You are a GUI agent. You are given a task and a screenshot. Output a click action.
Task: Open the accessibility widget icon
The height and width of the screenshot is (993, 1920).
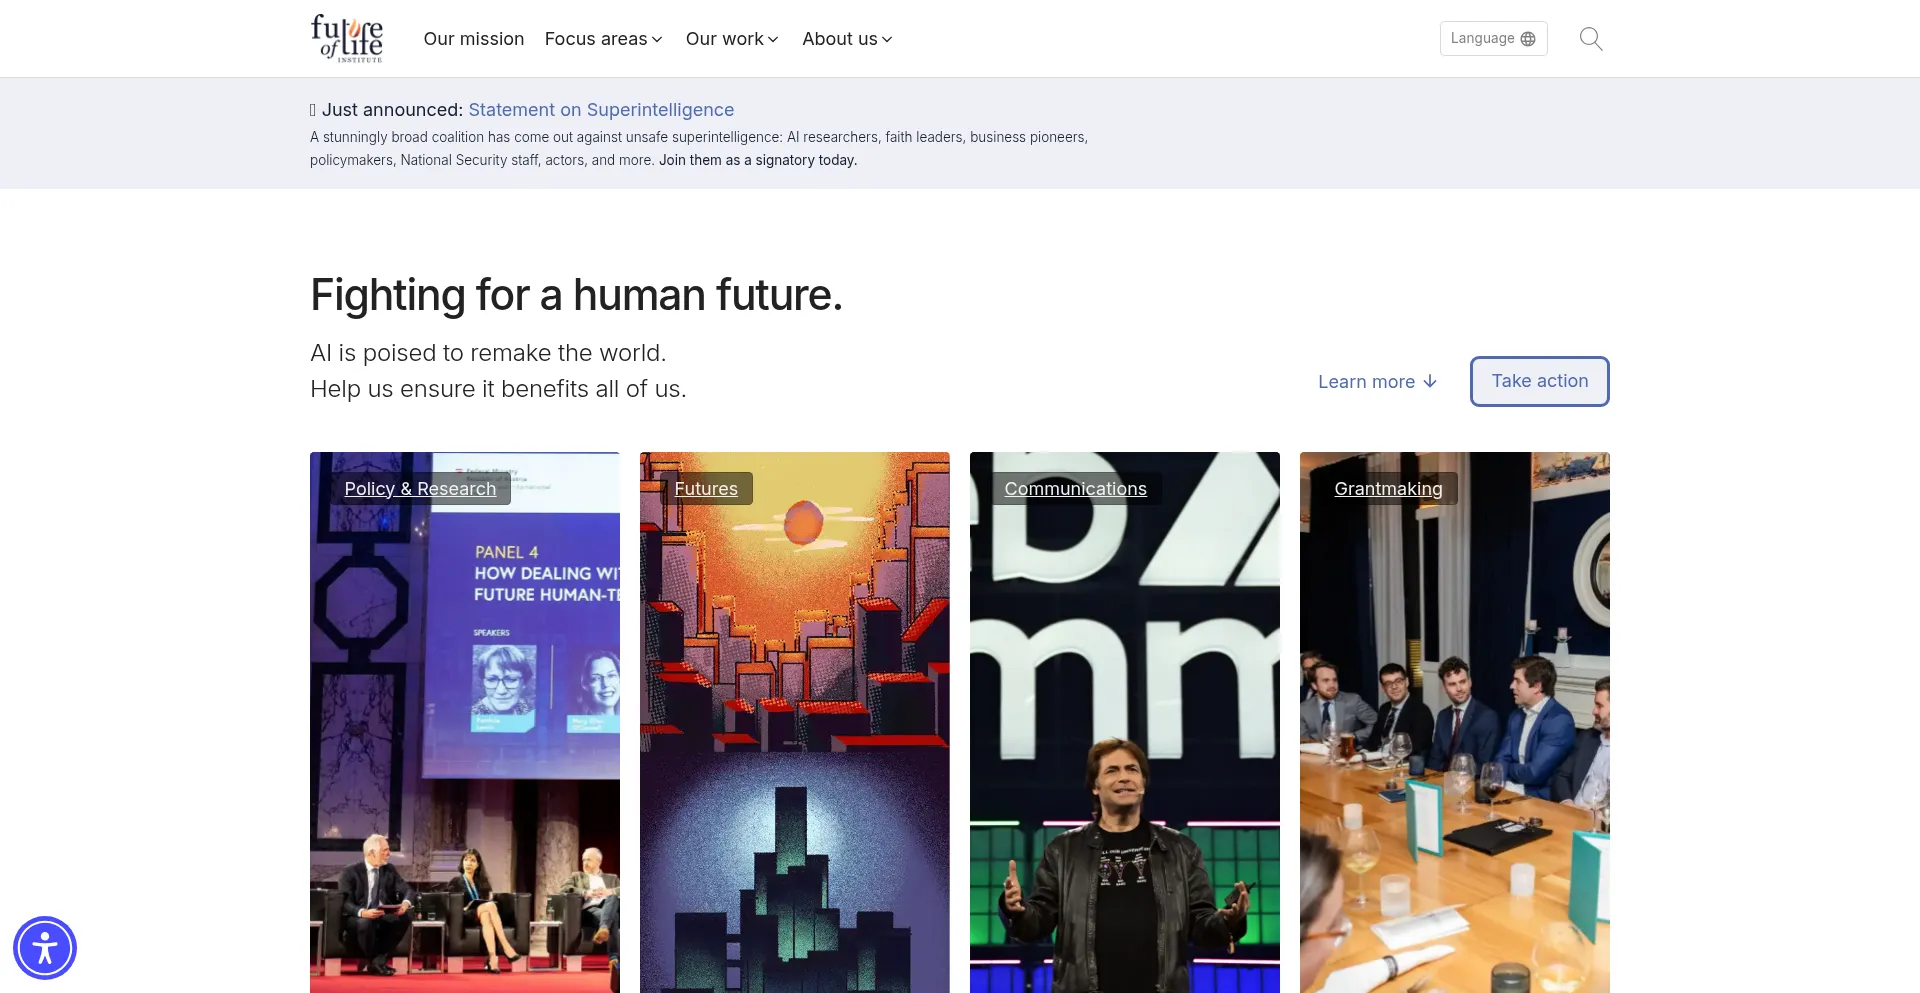coord(45,947)
